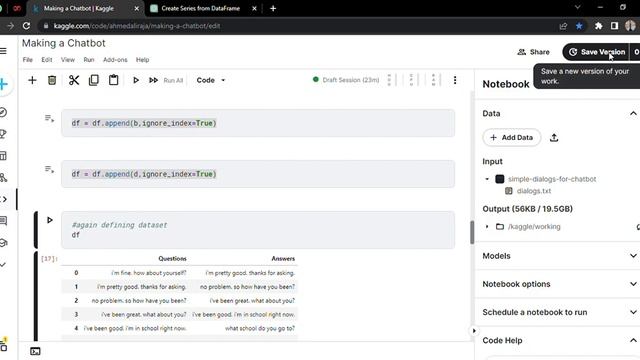Screen dimensions: 640x360
Task: Open browser extensions puzzle icon
Action: point(598,26)
